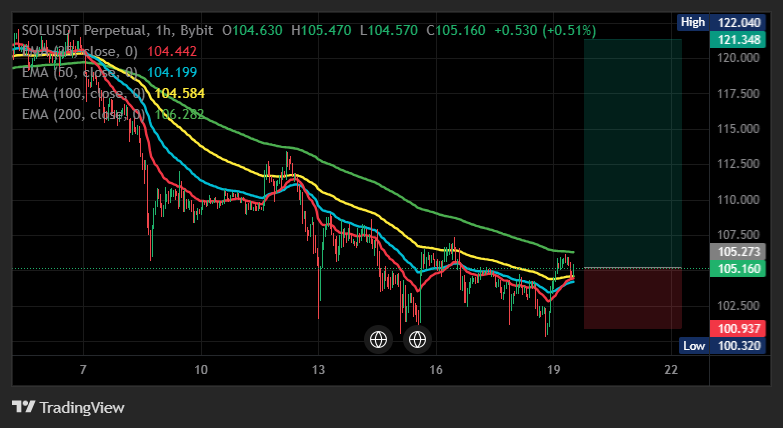Click the High price label 122.040
Screen dimensions: 783x428
click(721, 22)
